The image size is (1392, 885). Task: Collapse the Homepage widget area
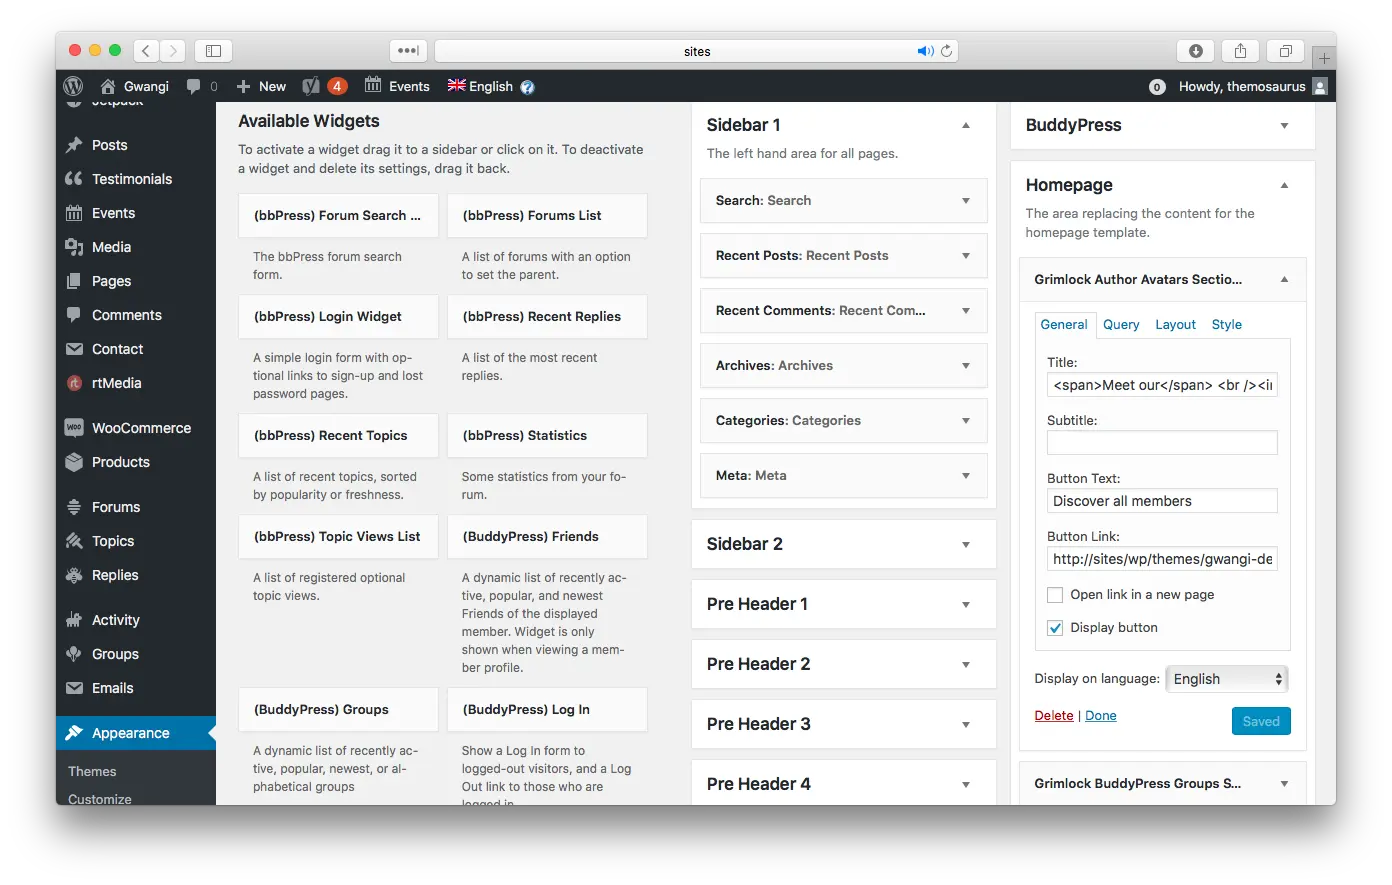coord(1284,185)
